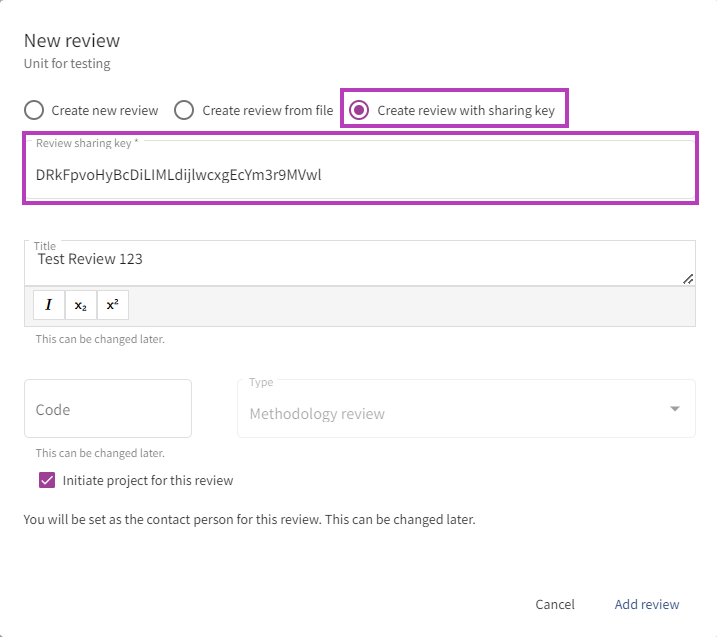Click the New review dialog heading

pos(72,41)
